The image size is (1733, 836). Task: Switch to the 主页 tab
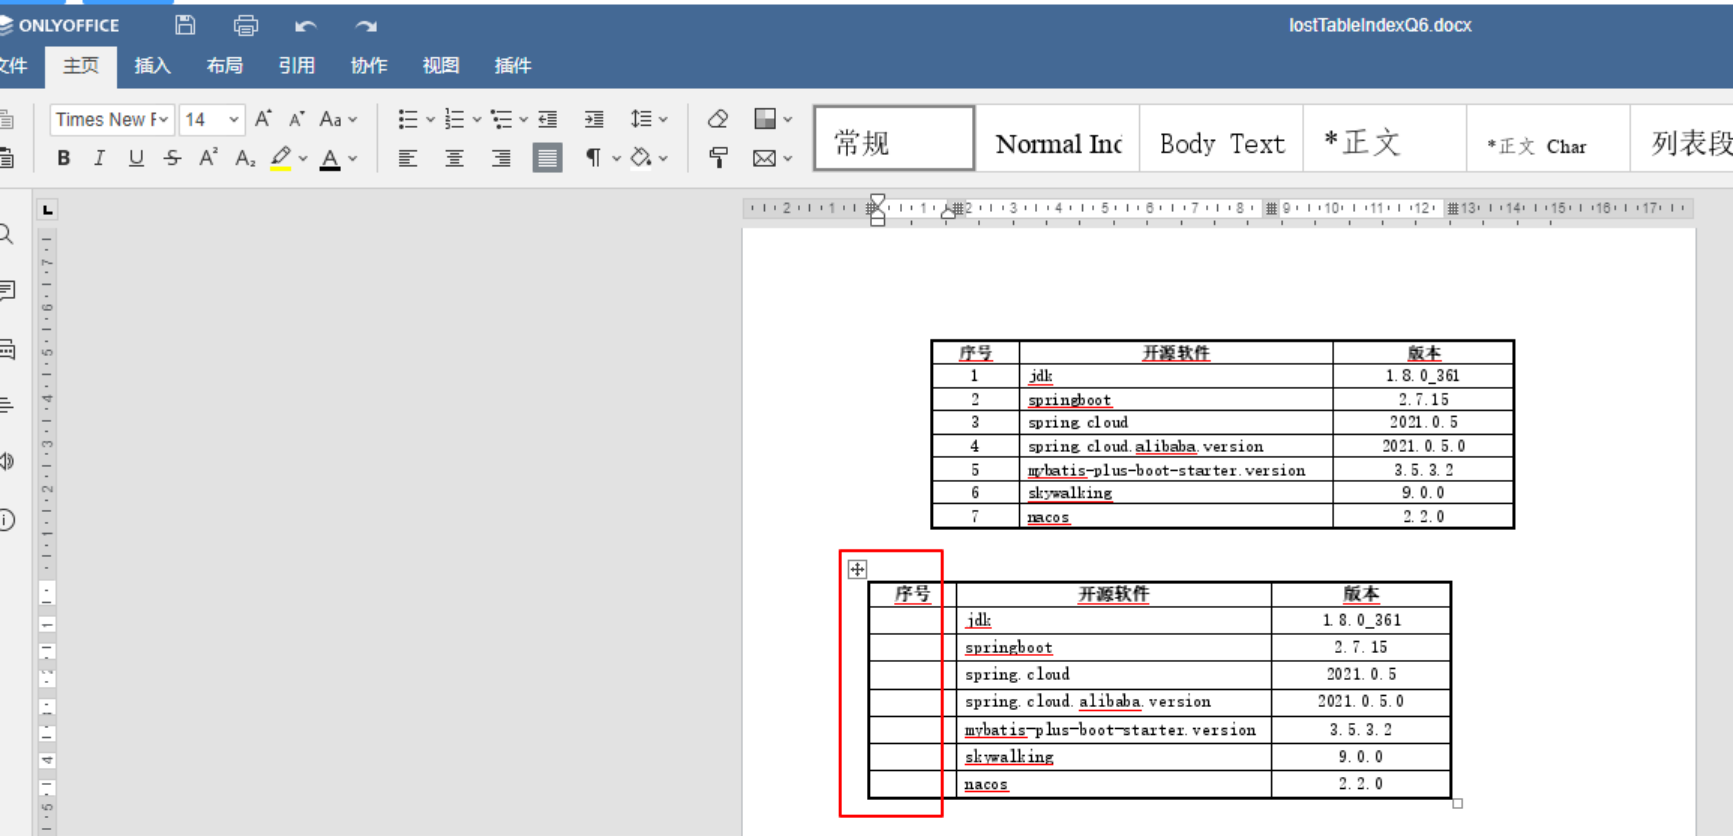point(80,66)
